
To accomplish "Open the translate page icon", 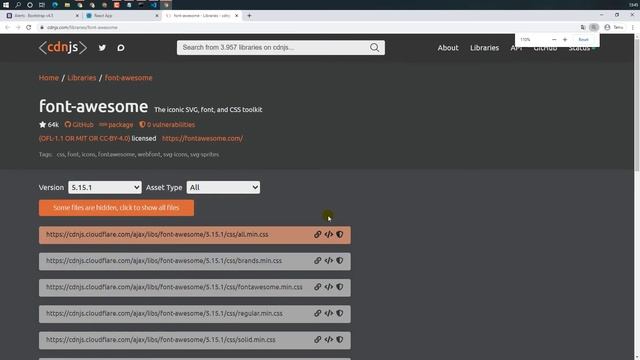I will [x=583, y=27].
